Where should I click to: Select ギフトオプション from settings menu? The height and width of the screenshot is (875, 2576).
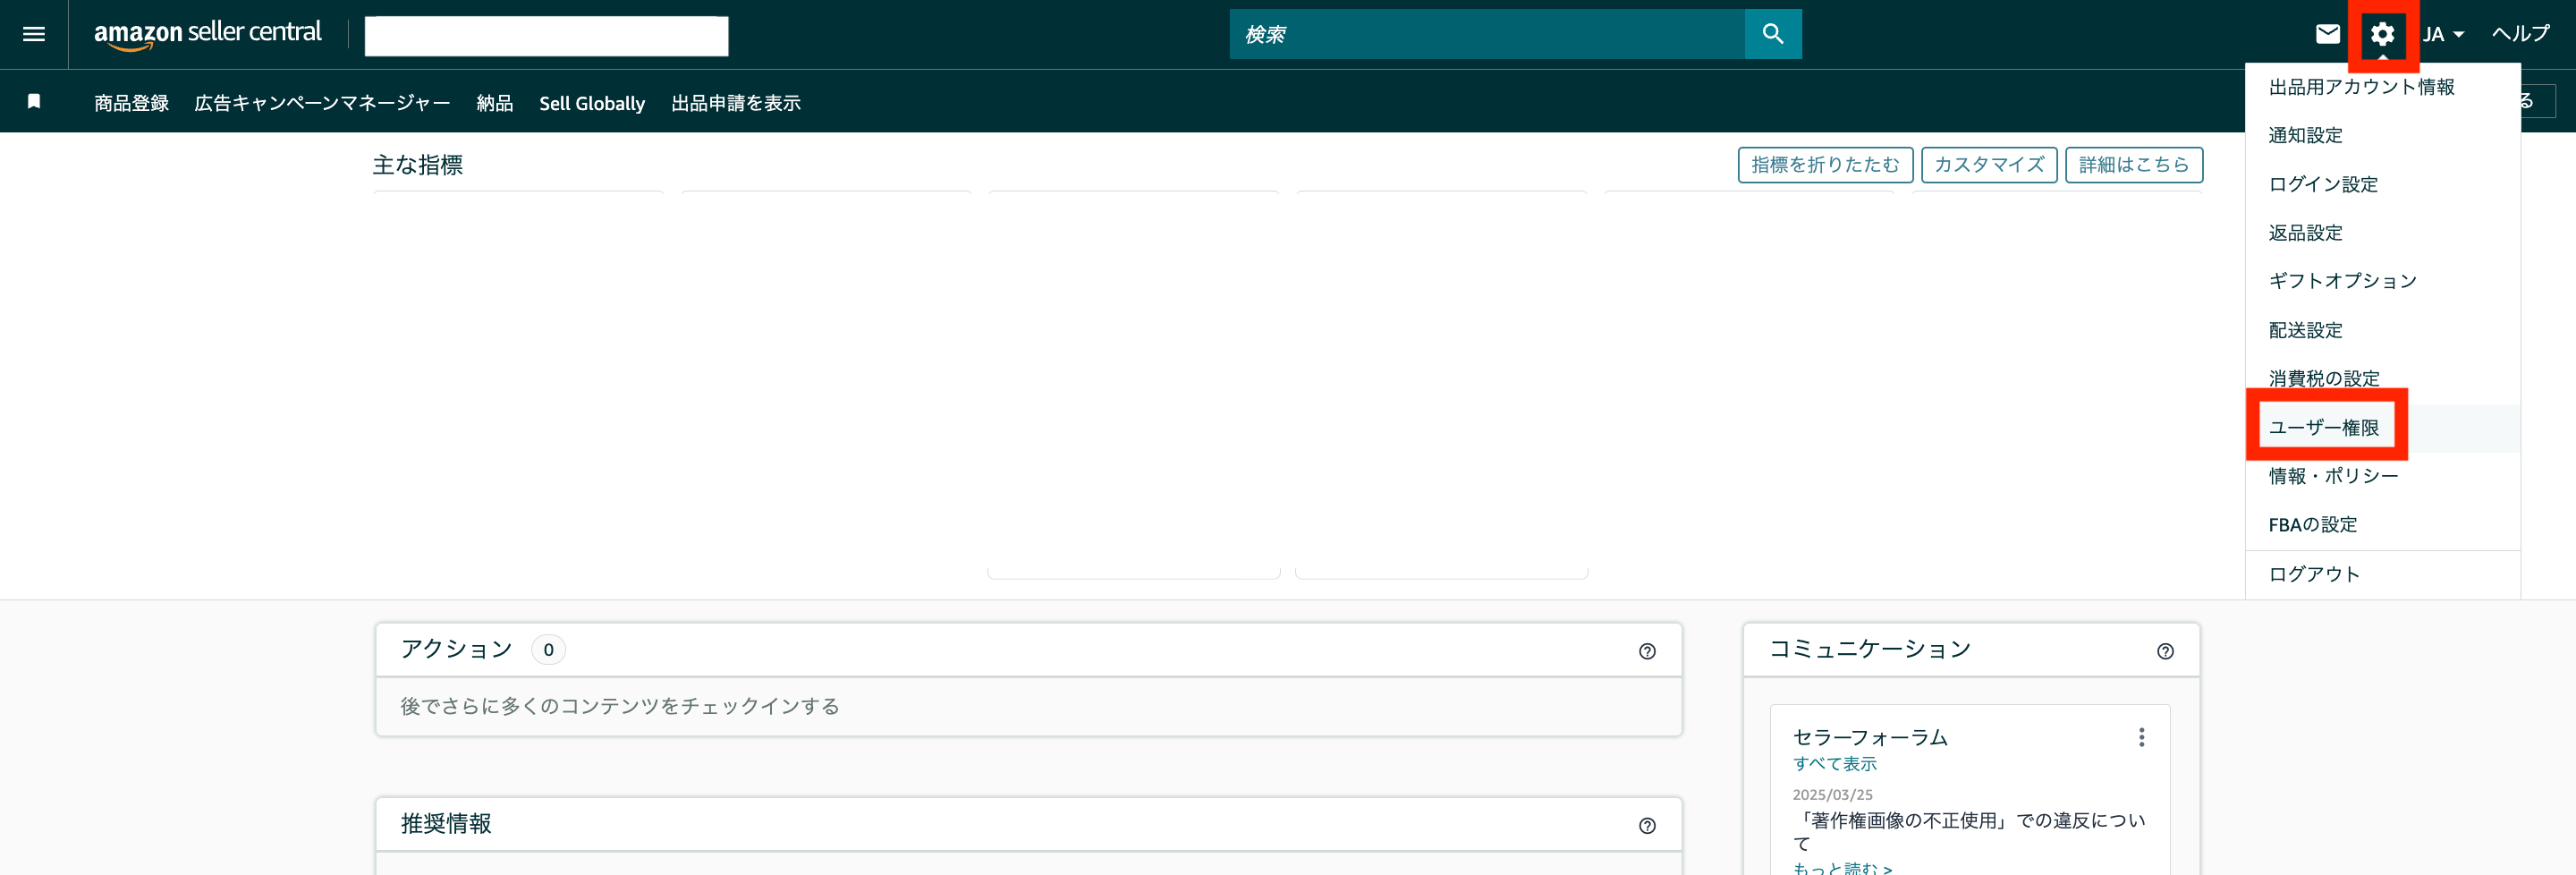point(2382,281)
